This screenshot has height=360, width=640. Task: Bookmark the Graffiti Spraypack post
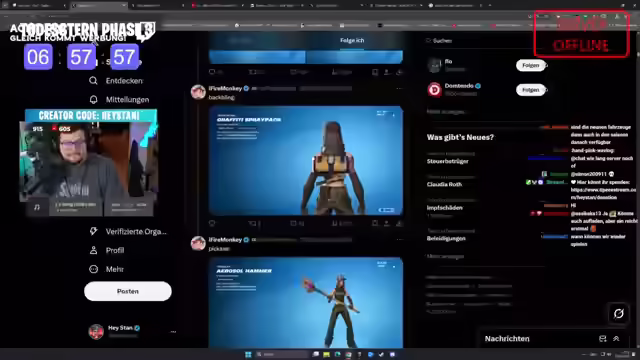click(x=375, y=223)
